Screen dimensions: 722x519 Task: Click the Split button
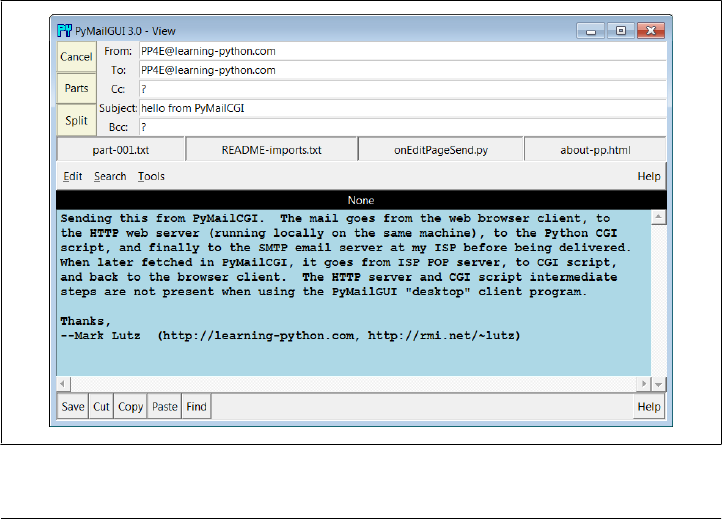pyautogui.click(x=76, y=120)
